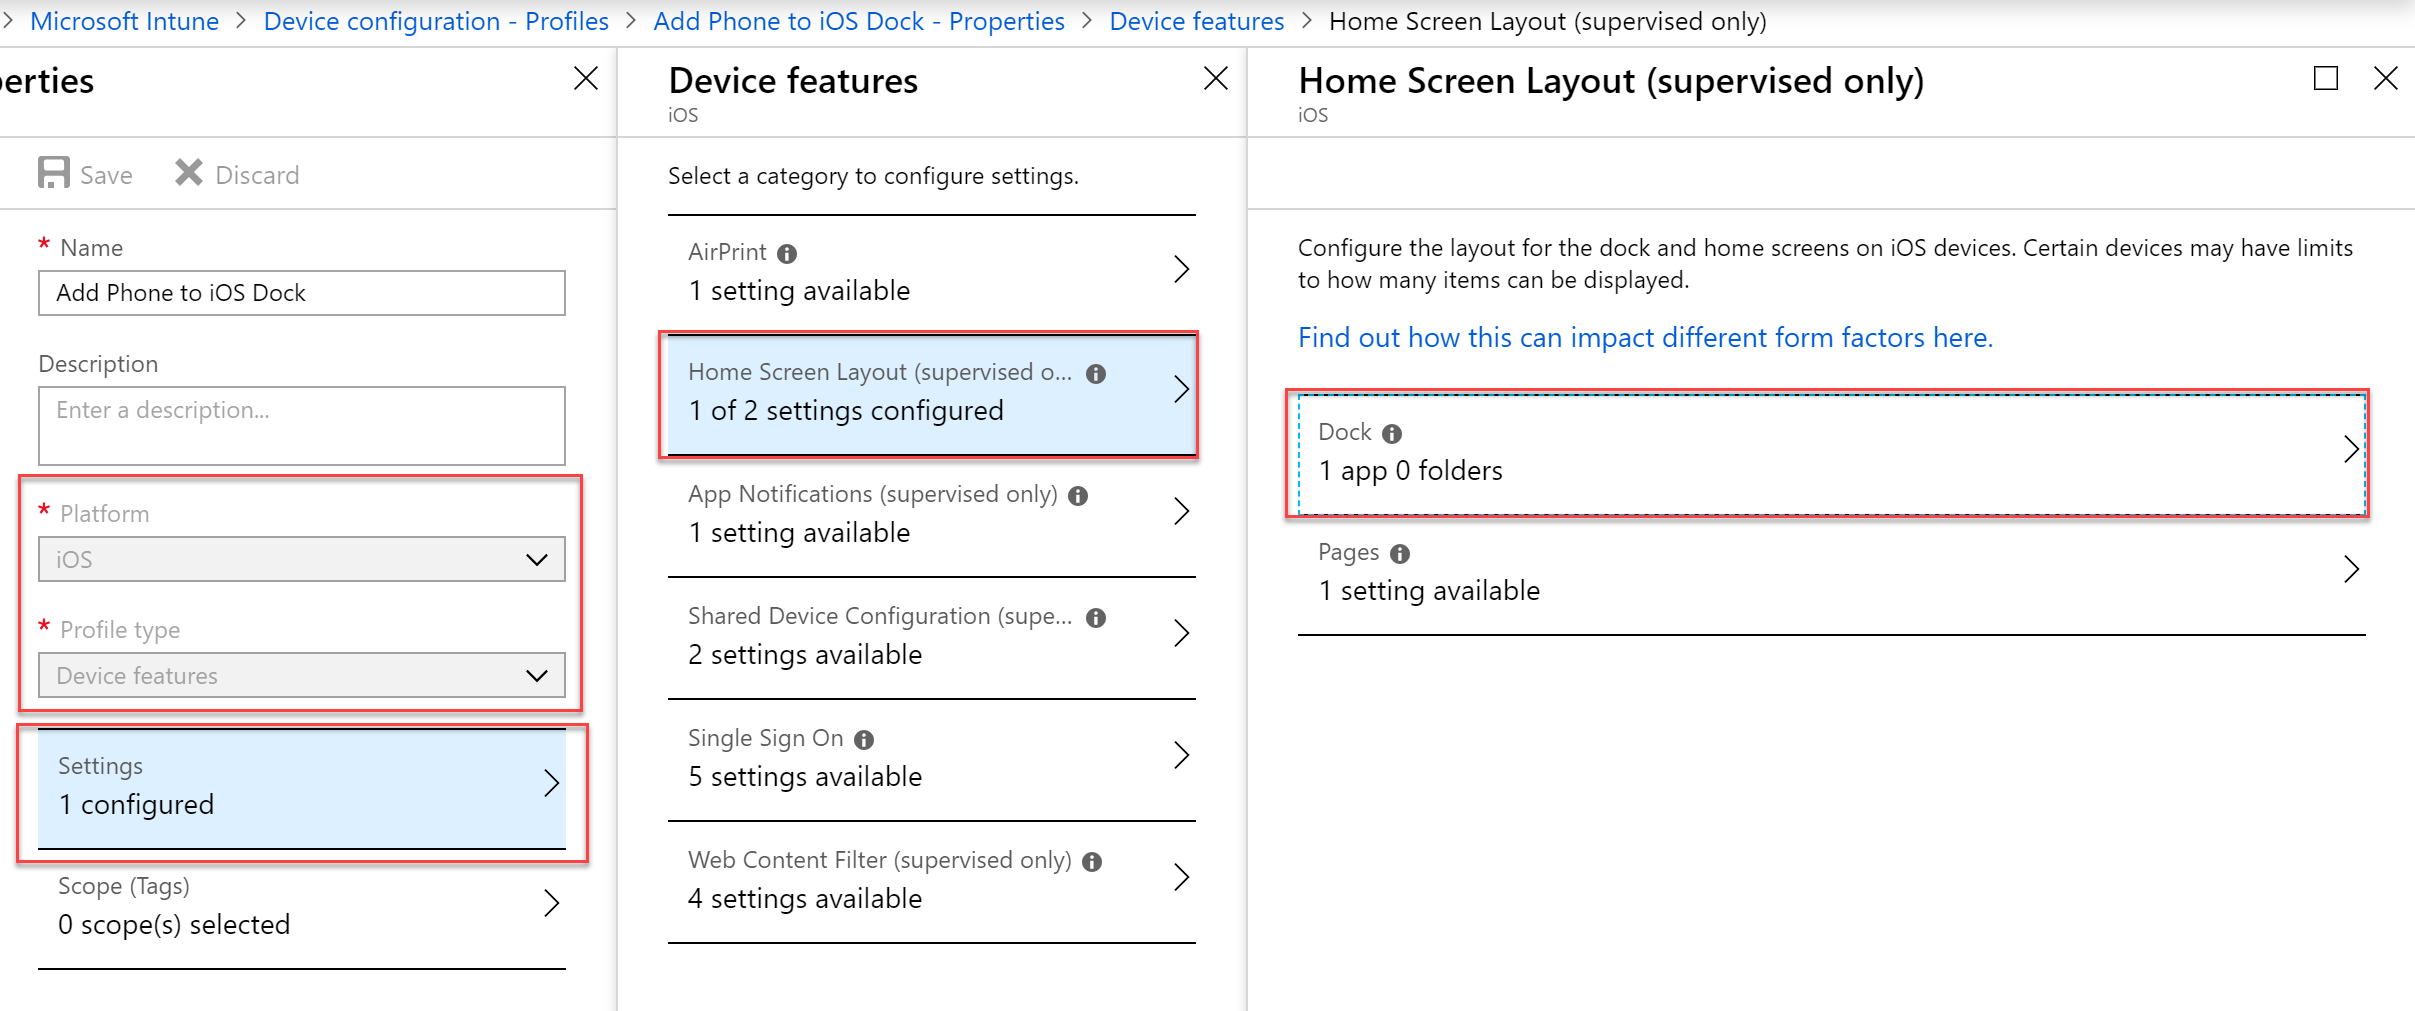Viewport: 2415px width, 1011px height.
Task: Expand Dock setting chevron
Action: (2351, 449)
